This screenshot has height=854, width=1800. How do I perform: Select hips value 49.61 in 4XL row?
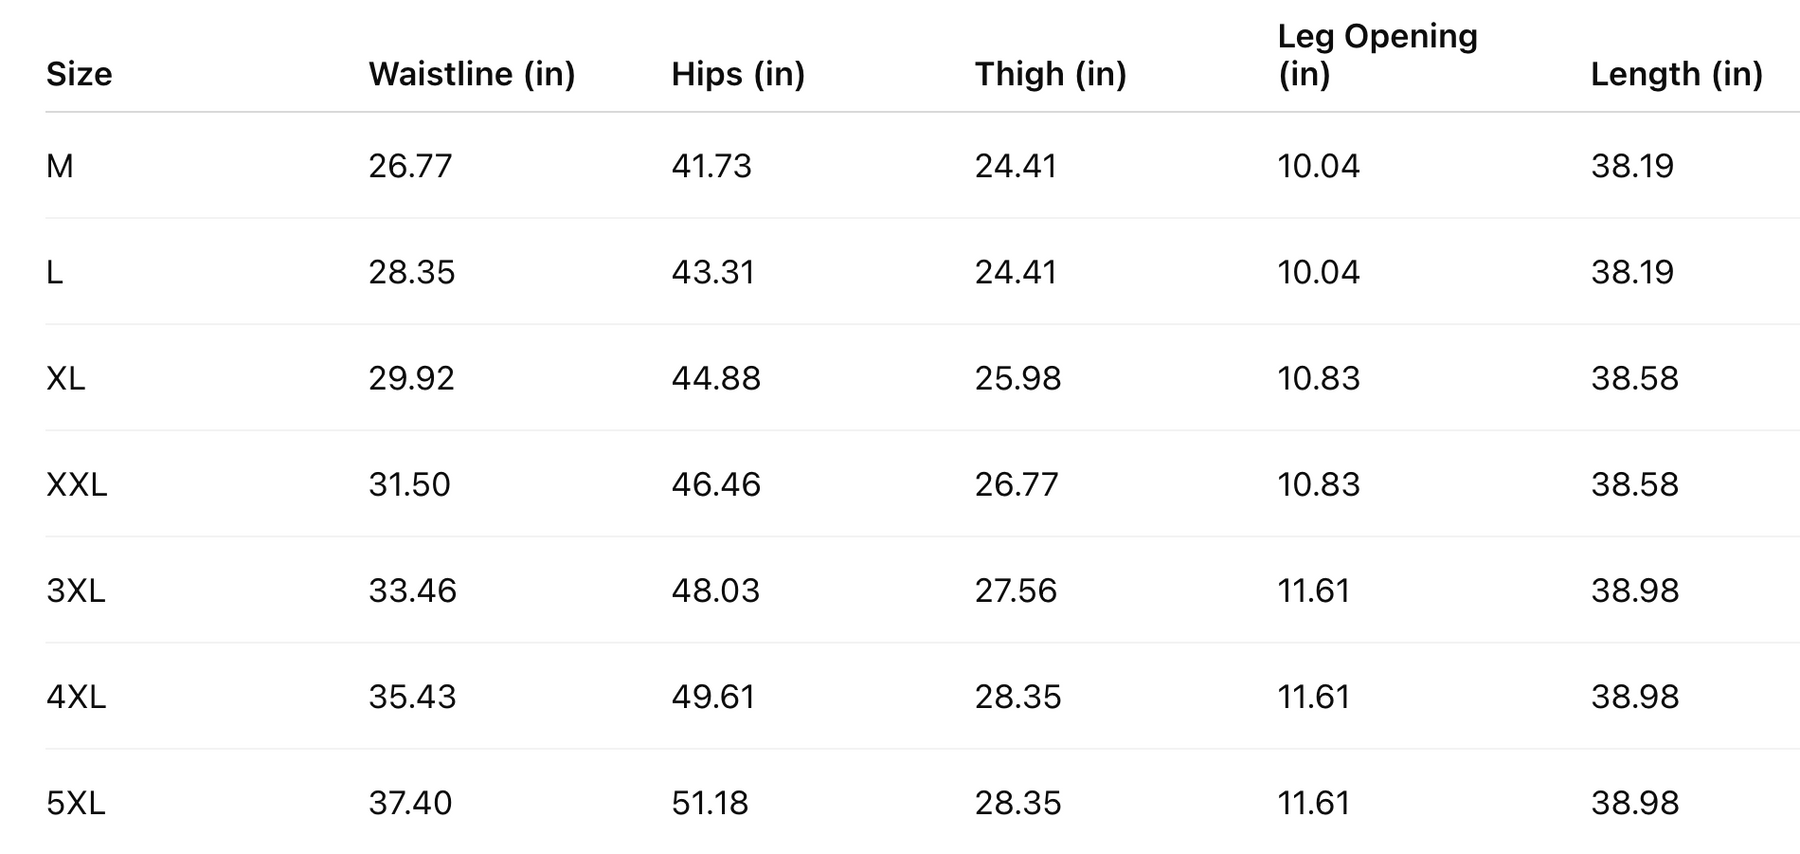(713, 697)
